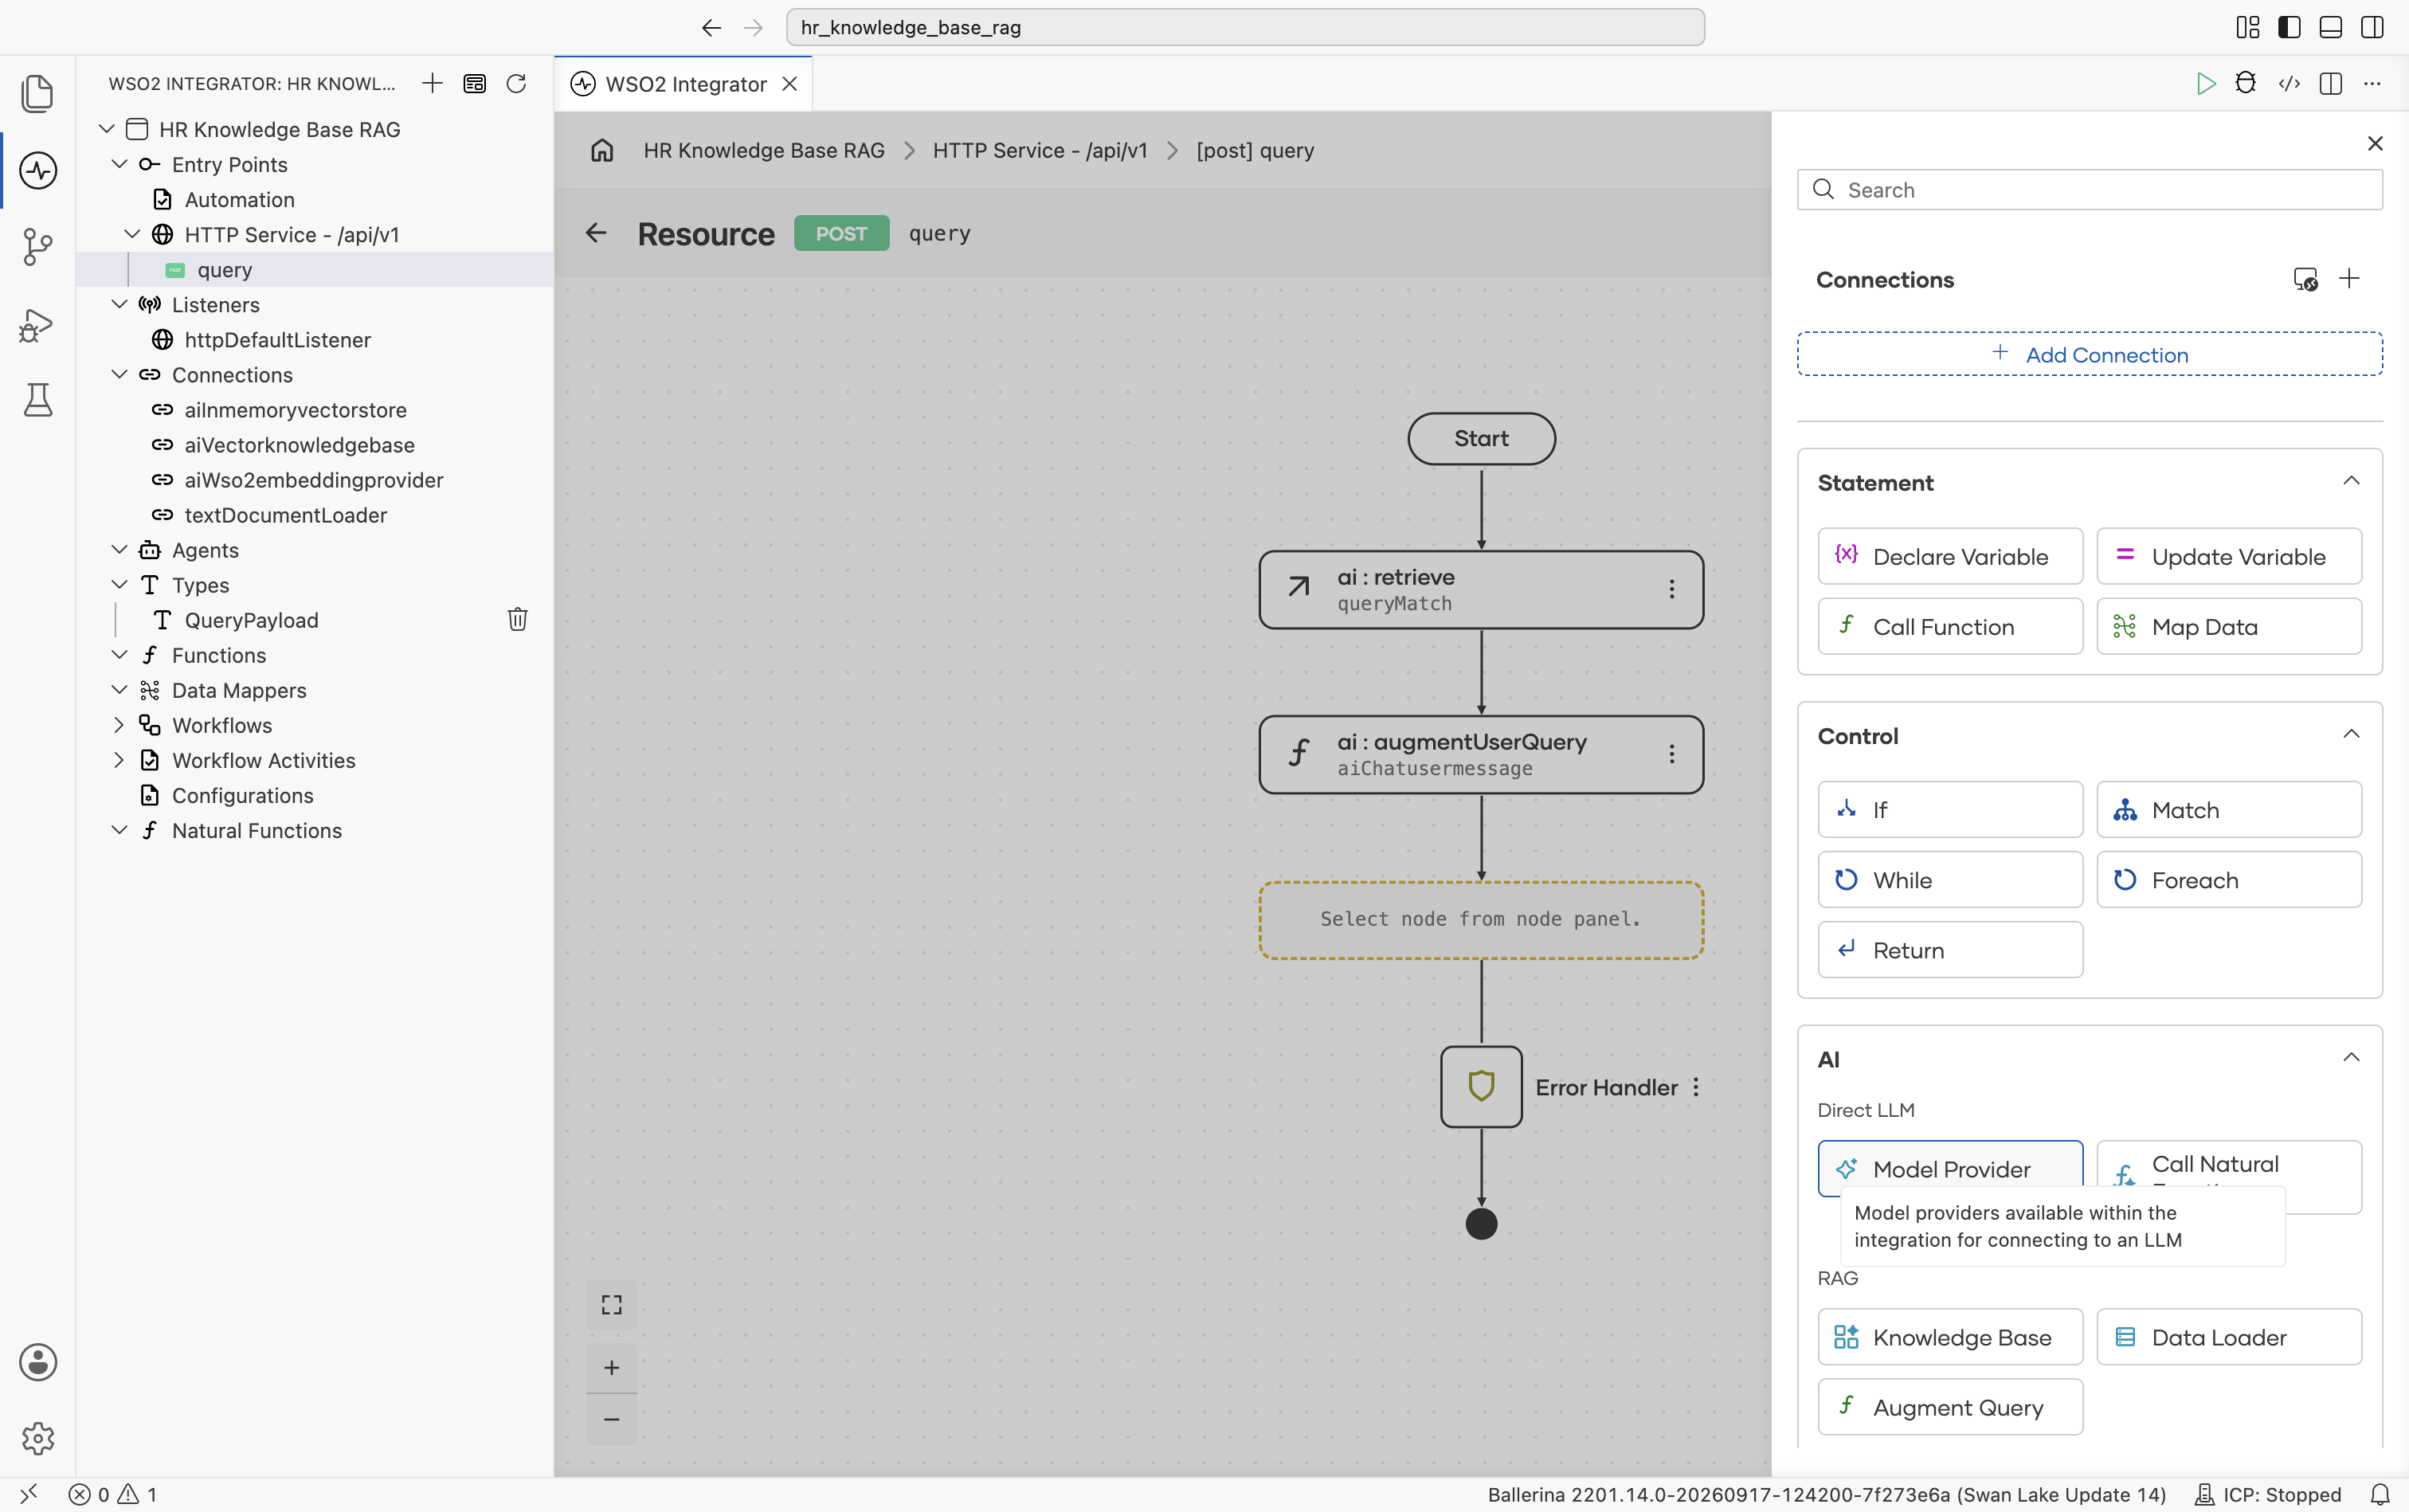Open Accounts icon in activity bar
This screenshot has width=2409, height=1512.
[x=37, y=1362]
